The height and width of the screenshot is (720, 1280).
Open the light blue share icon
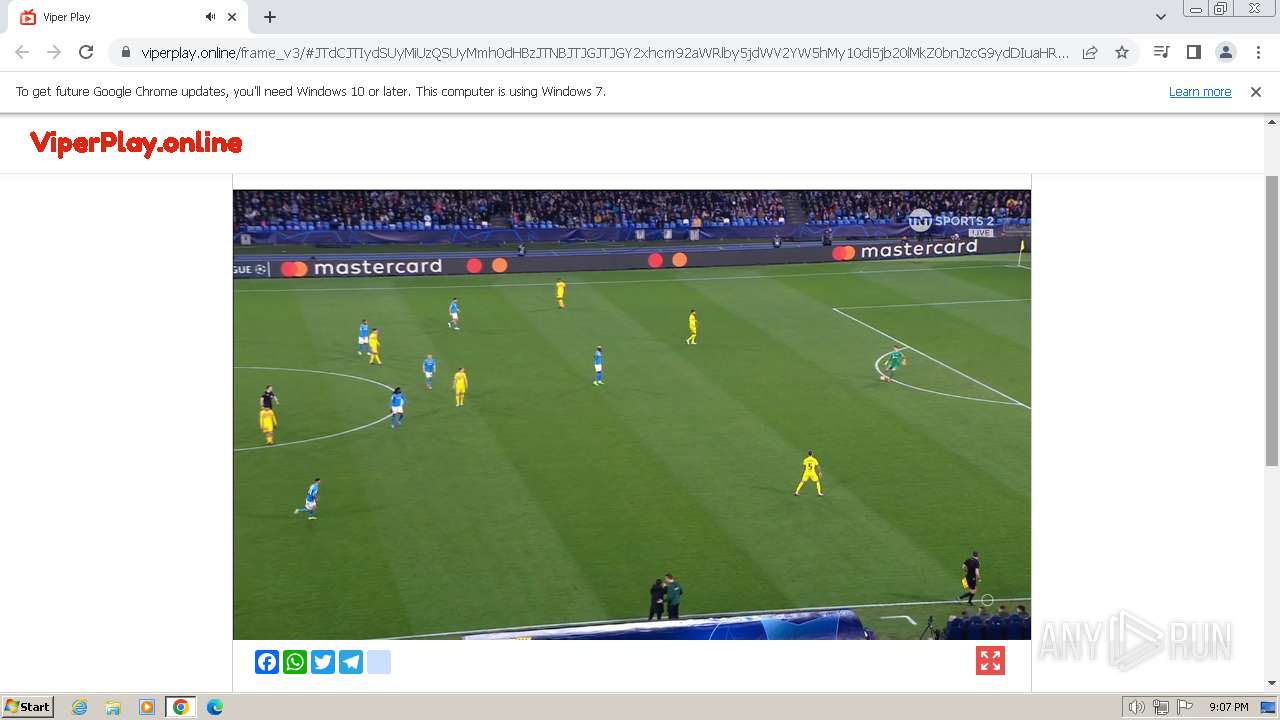(379, 662)
